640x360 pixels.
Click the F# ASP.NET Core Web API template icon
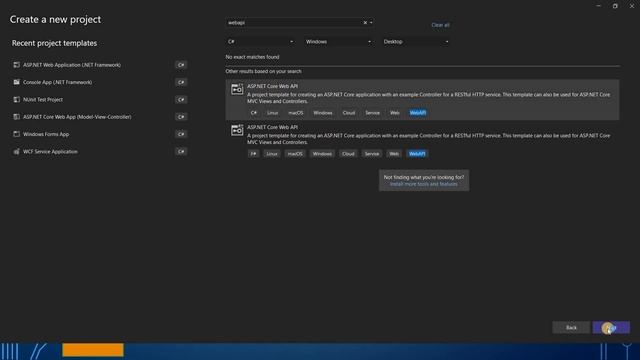click(x=237, y=130)
